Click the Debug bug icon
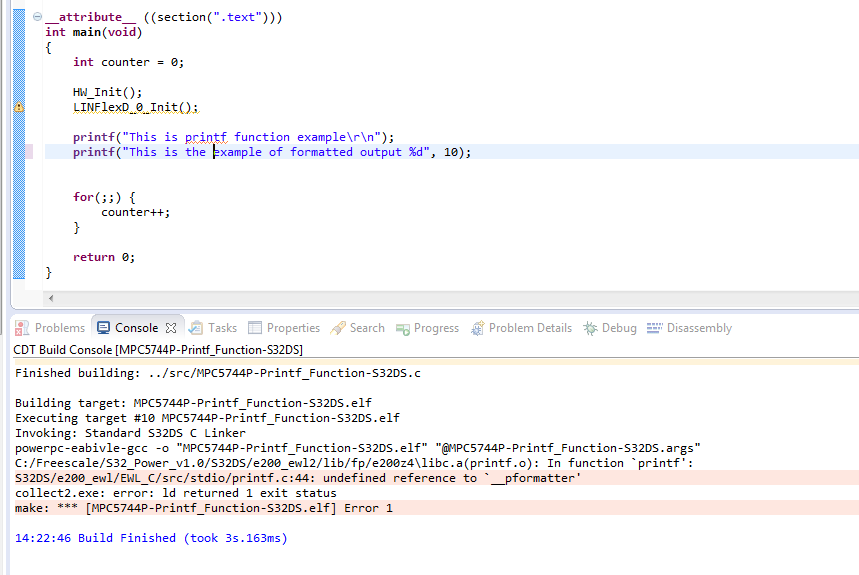859x575 pixels. click(590, 328)
